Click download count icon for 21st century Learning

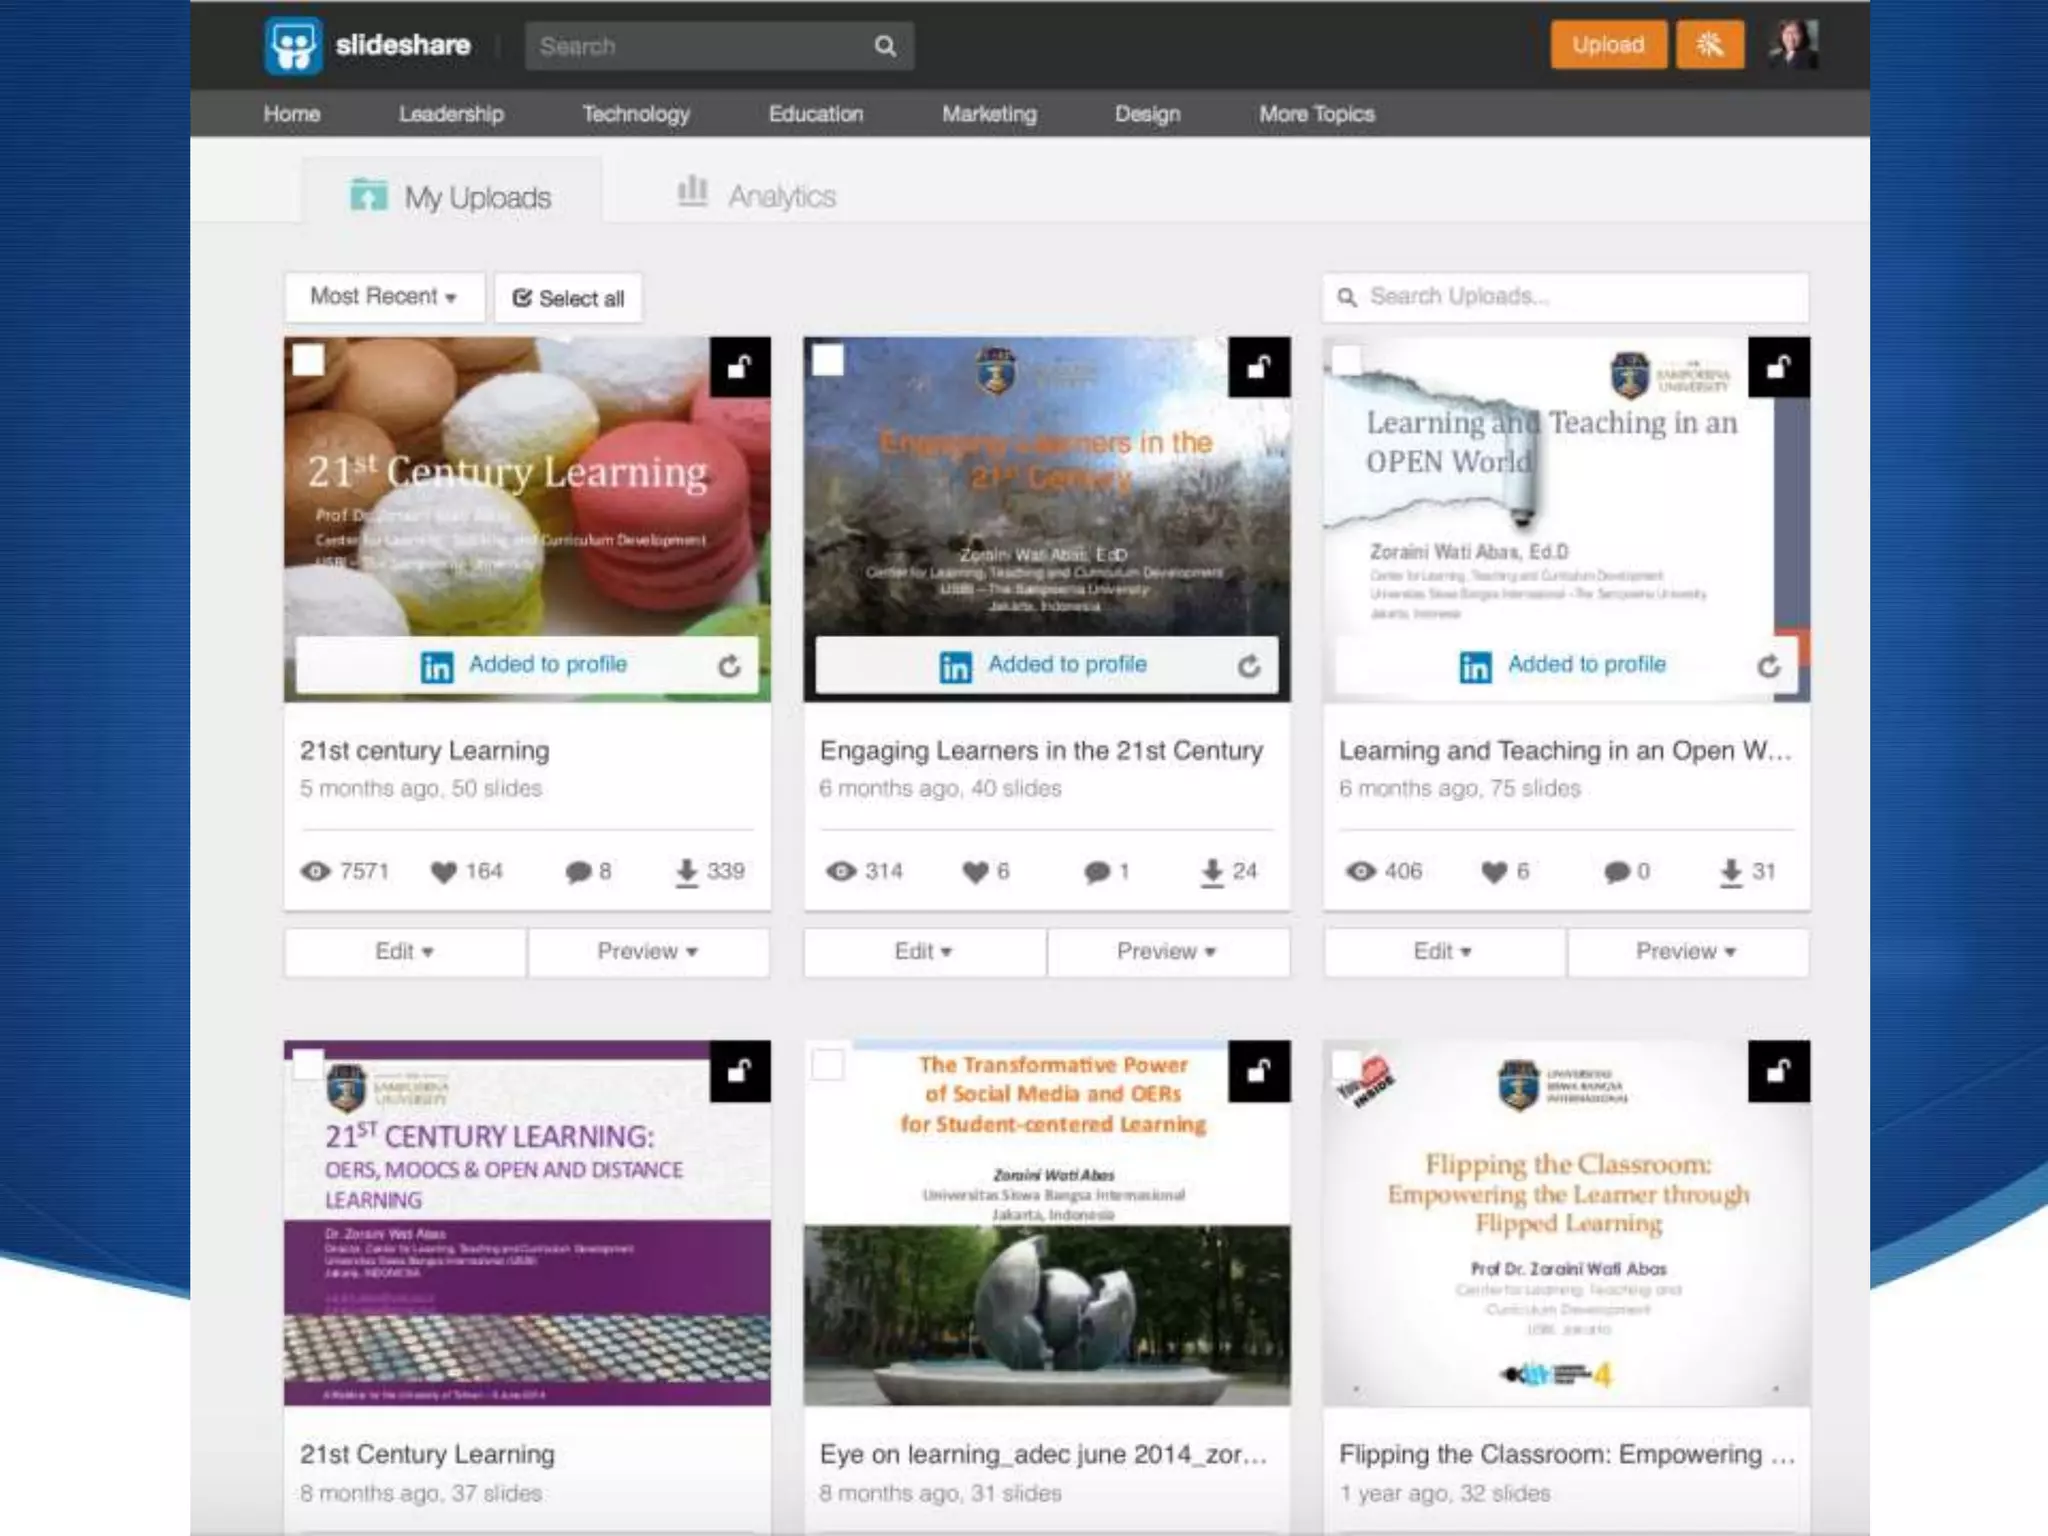(x=686, y=872)
